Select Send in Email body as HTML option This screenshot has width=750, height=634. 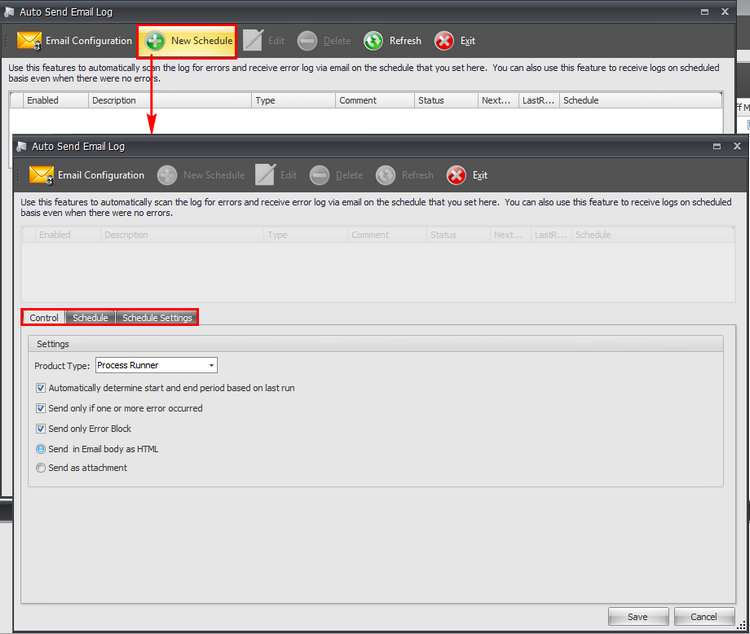coord(41,449)
